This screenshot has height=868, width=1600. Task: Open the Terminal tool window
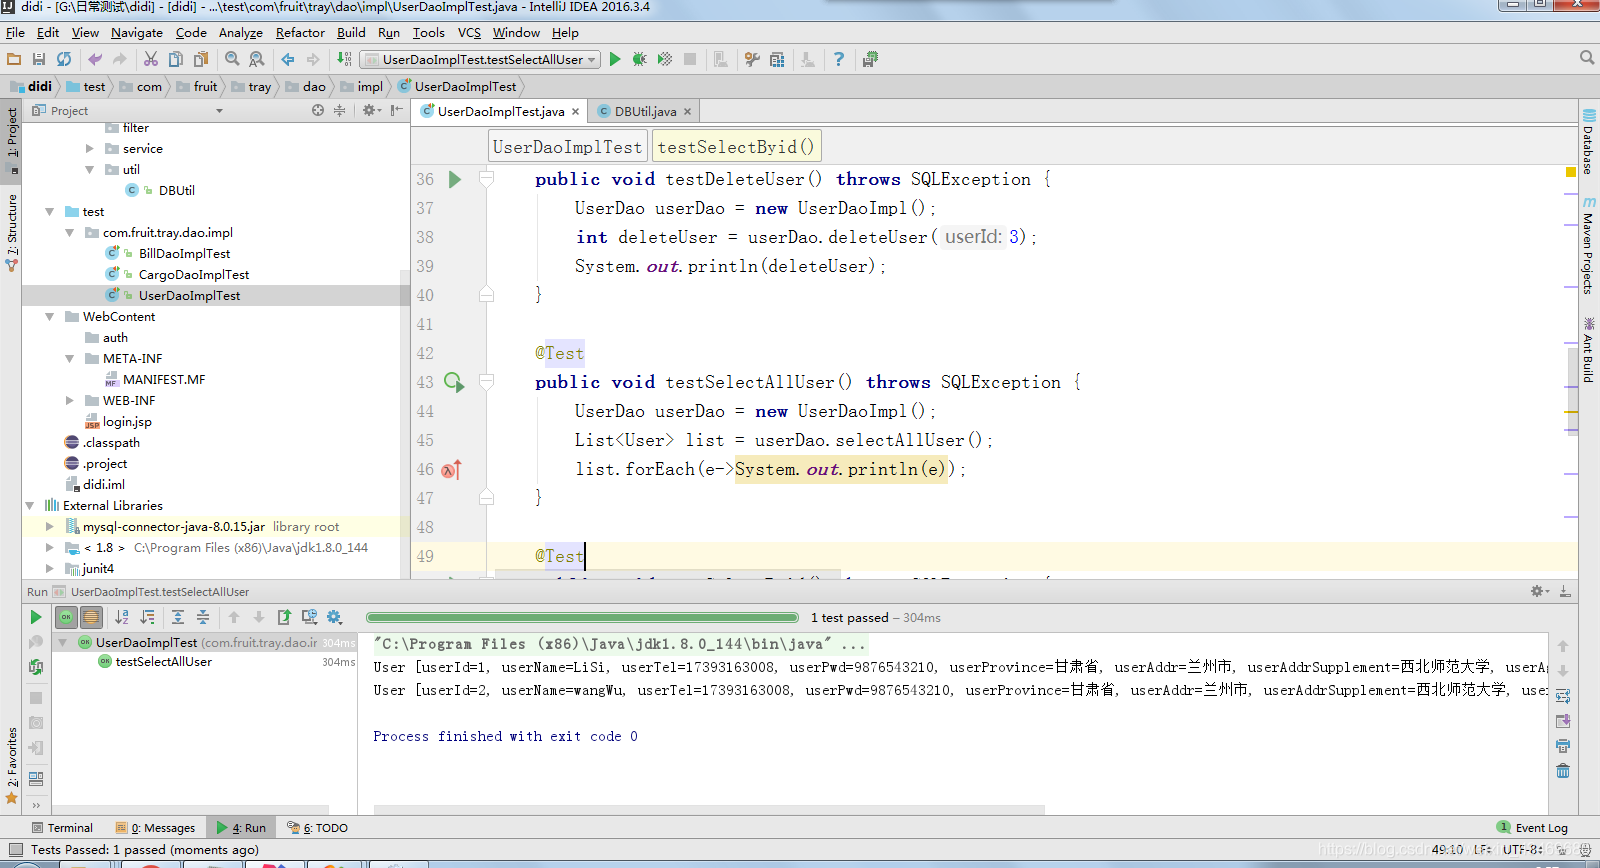(x=62, y=827)
